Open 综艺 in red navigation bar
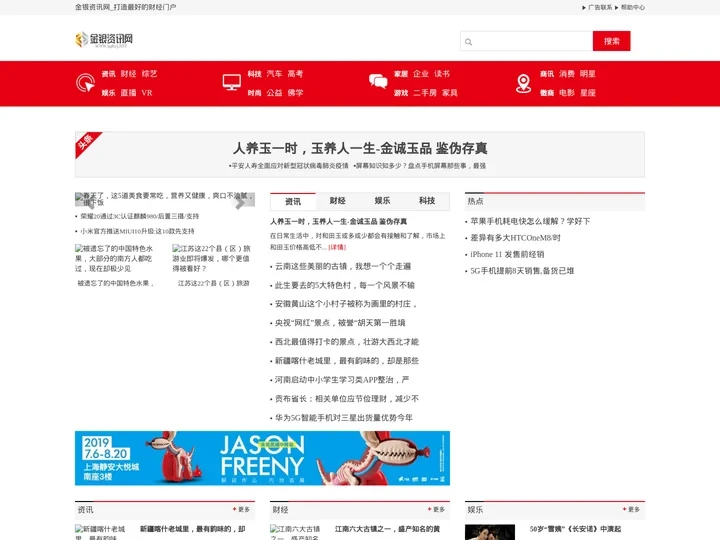 point(149,74)
